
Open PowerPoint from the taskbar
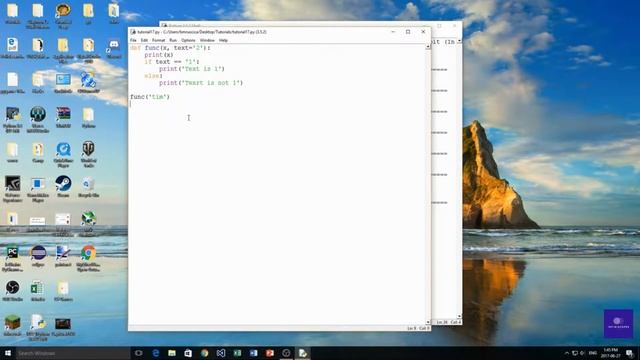click(270, 353)
